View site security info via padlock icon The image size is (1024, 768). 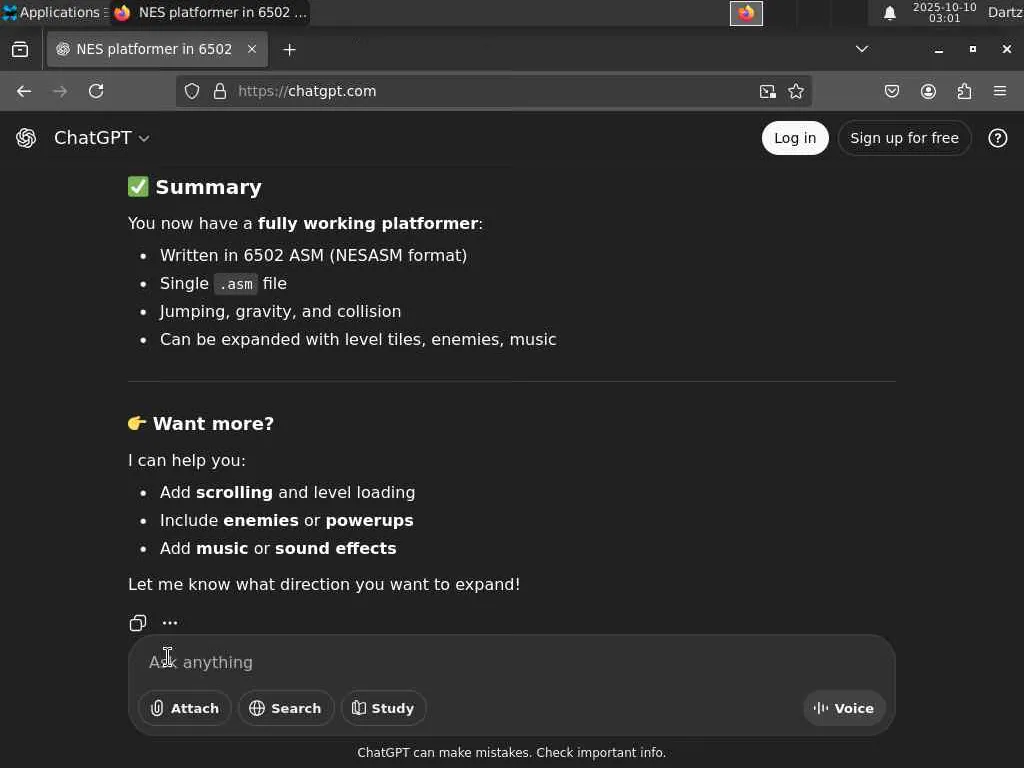click(x=220, y=91)
